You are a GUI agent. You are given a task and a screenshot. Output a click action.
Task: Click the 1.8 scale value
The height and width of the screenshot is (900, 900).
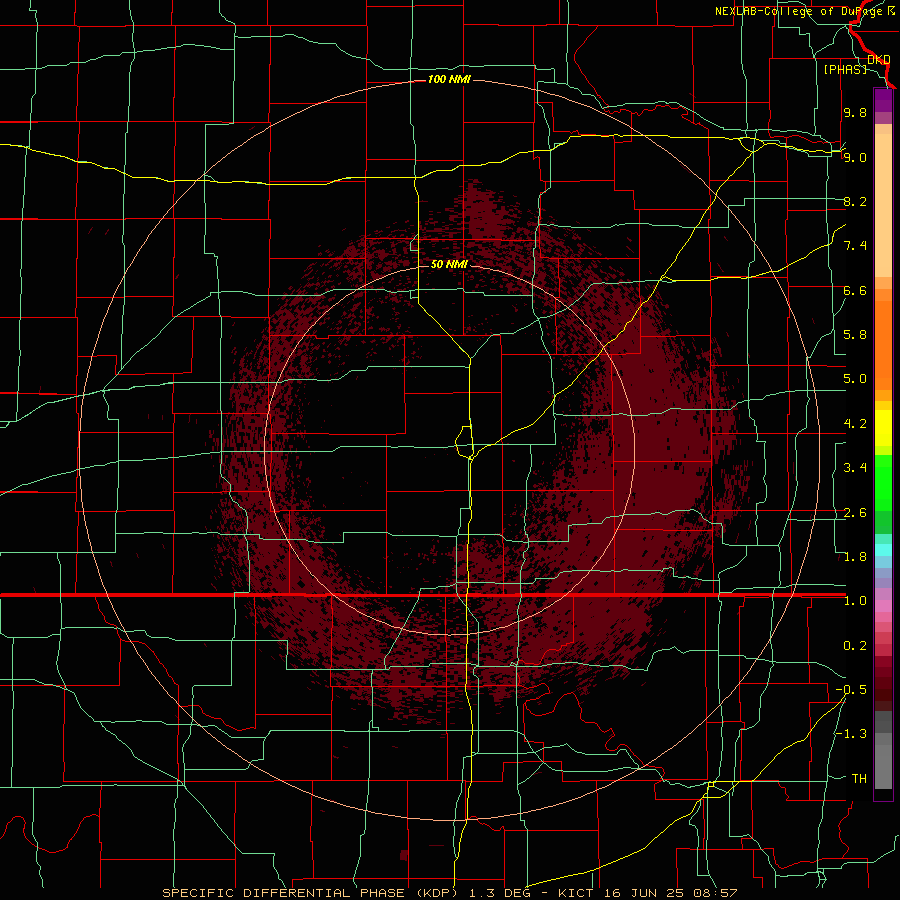(x=855, y=557)
